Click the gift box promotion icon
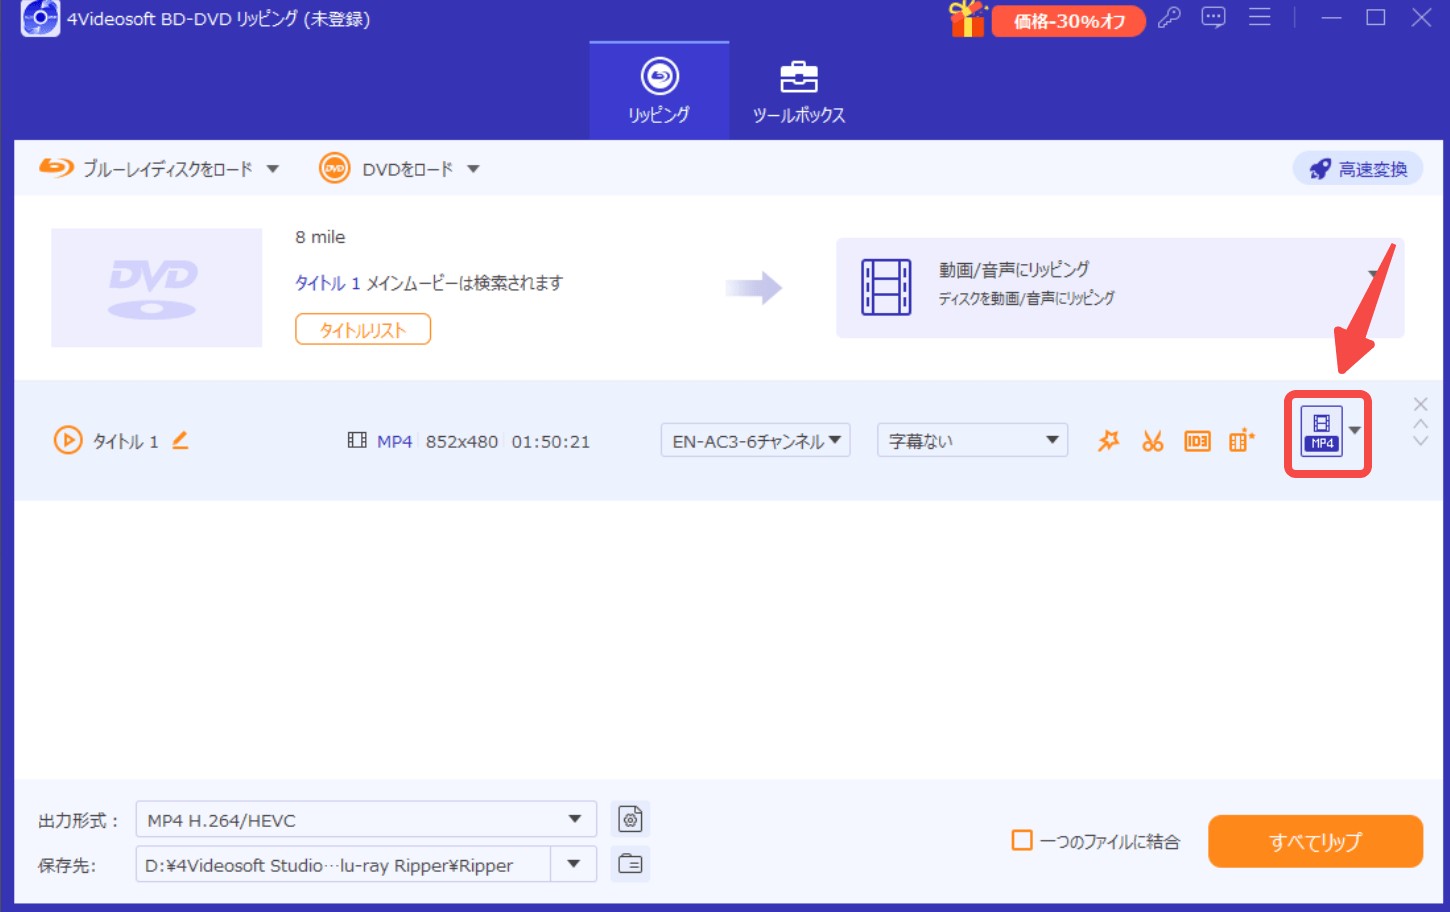Image resolution: width=1450 pixels, height=912 pixels. (x=967, y=19)
